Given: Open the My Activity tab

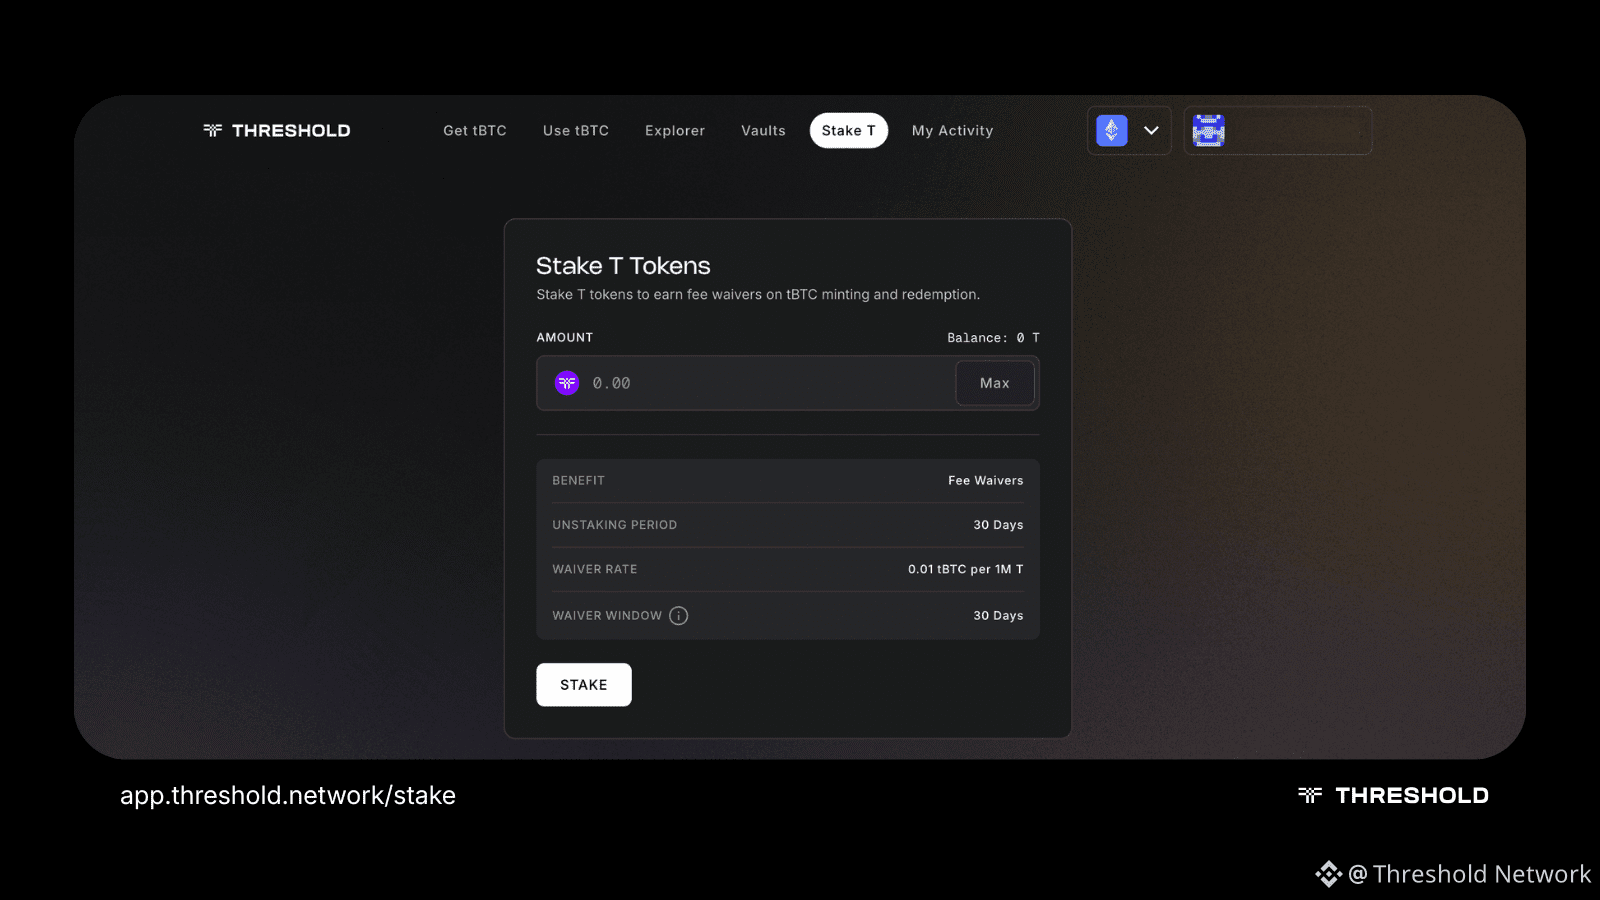Looking at the screenshot, I should tap(953, 131).
